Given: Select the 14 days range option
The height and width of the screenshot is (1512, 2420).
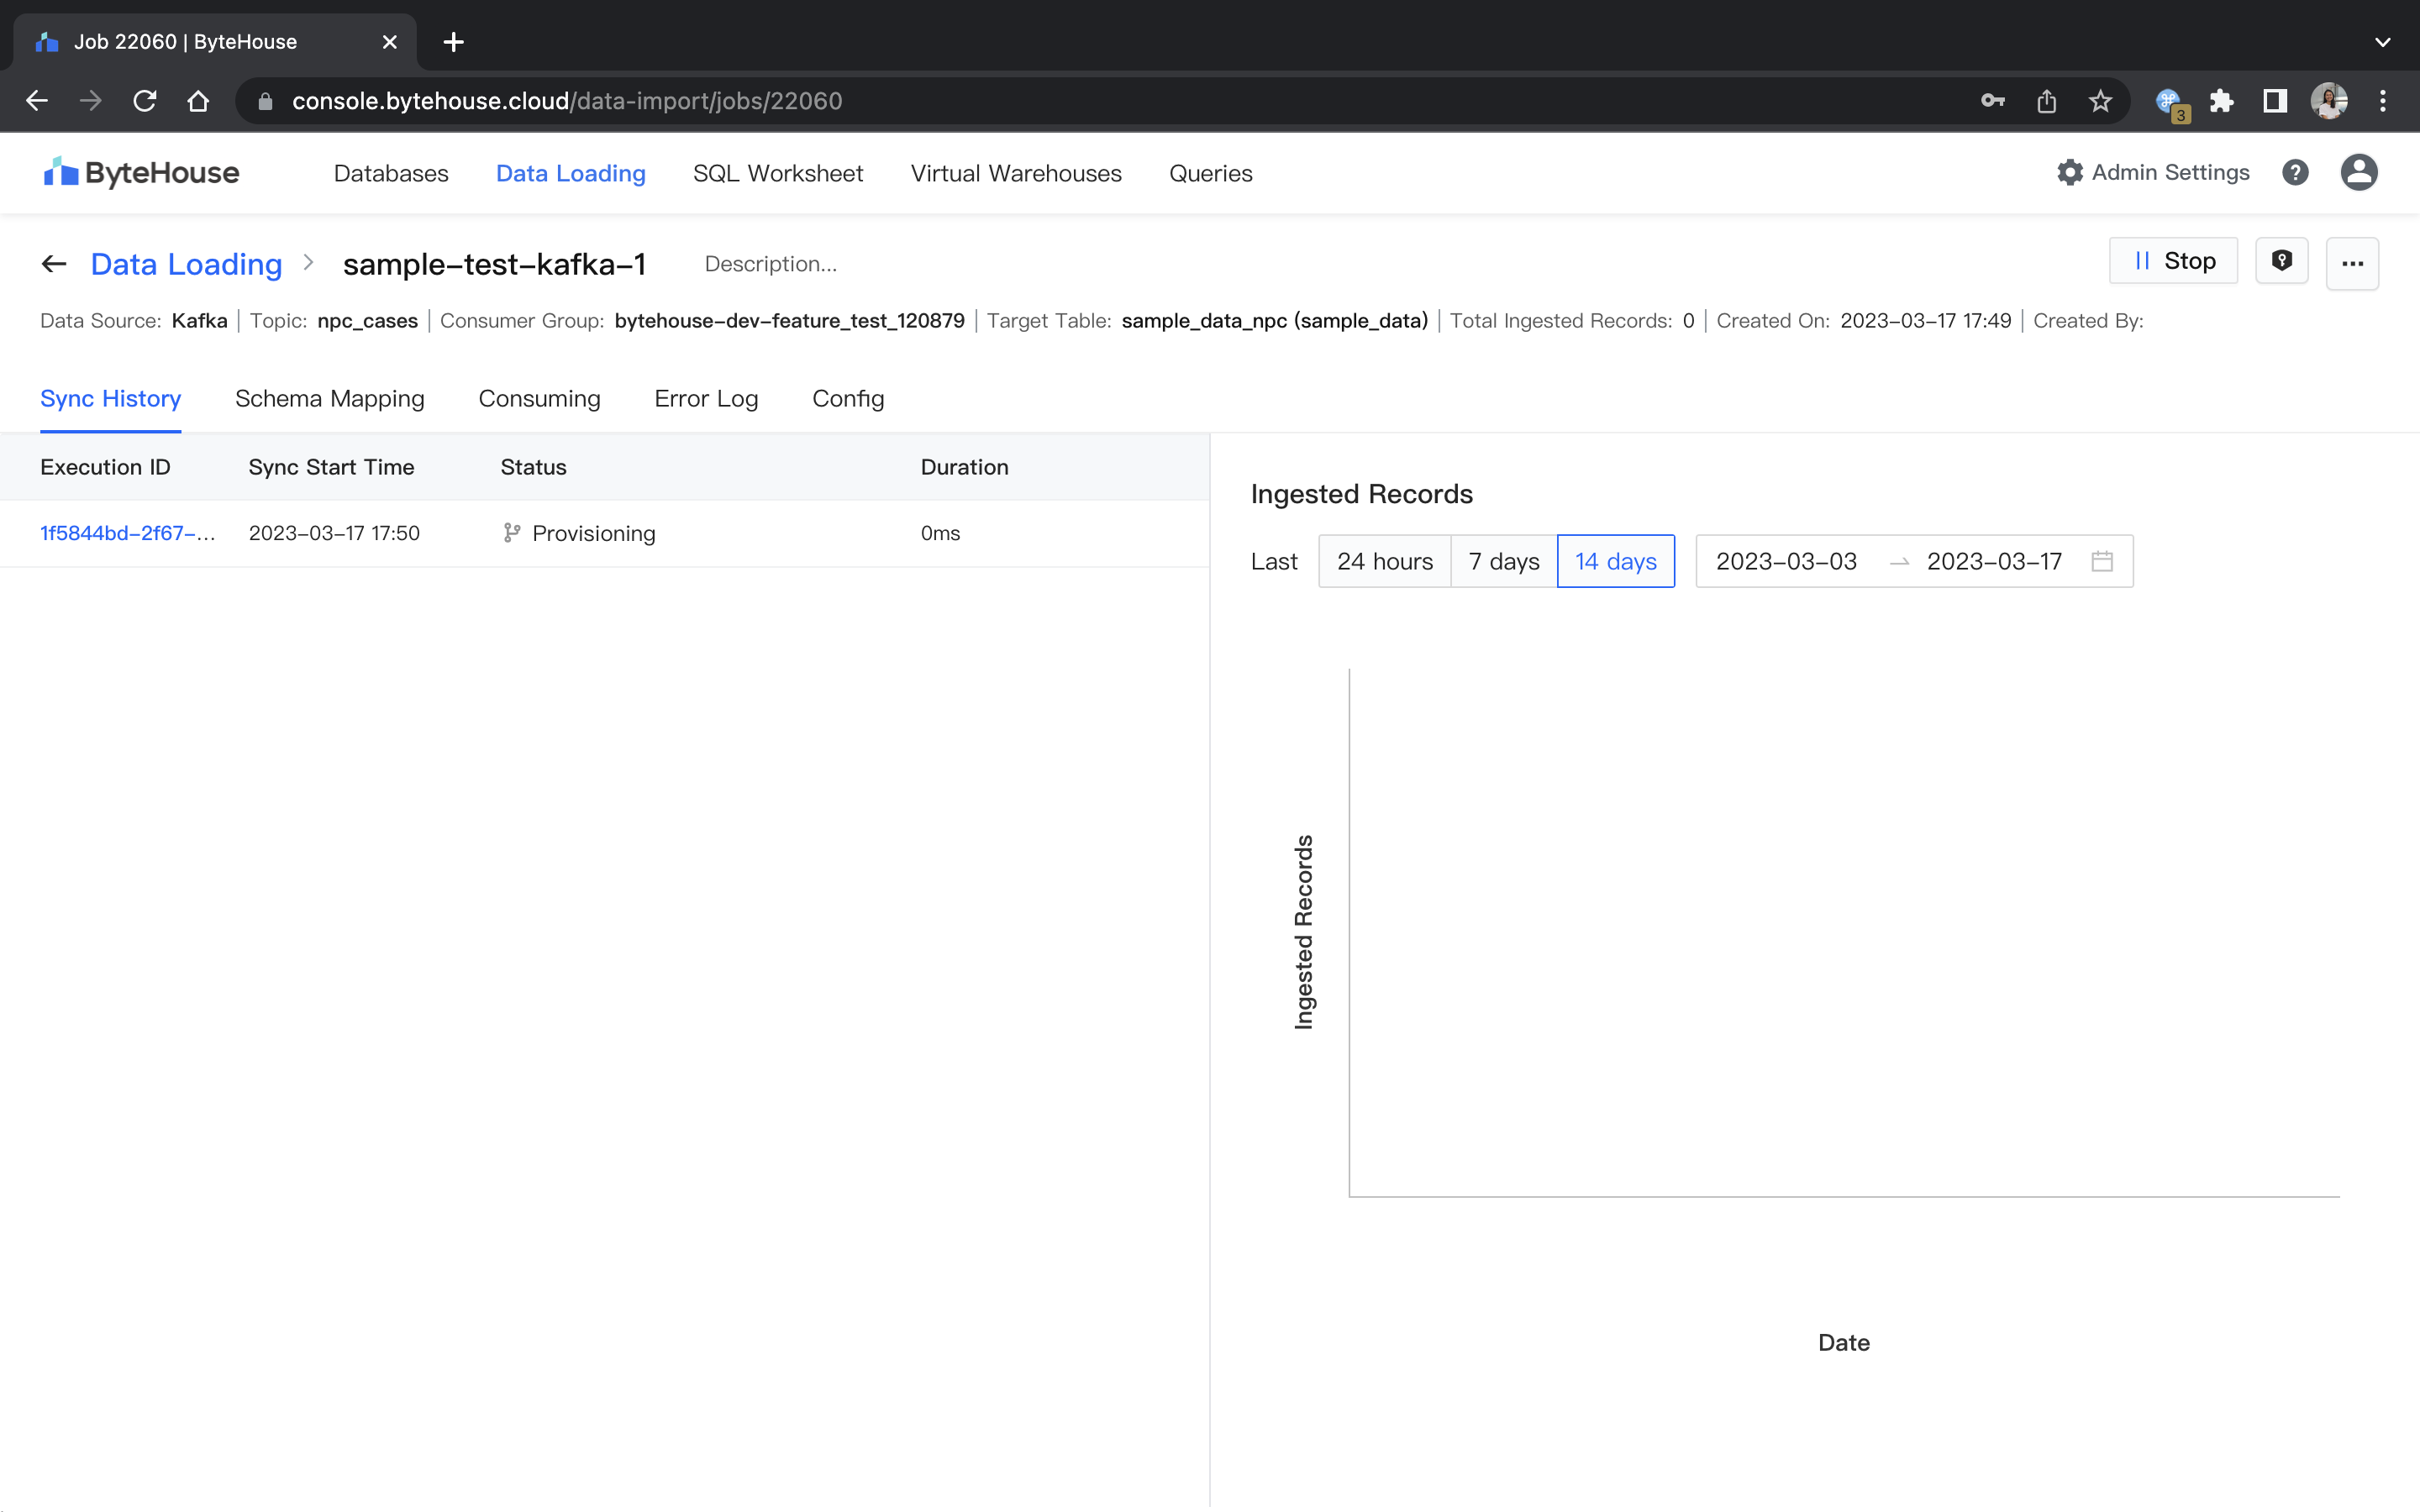Looking at the screenshot, I should [1615, 561].
